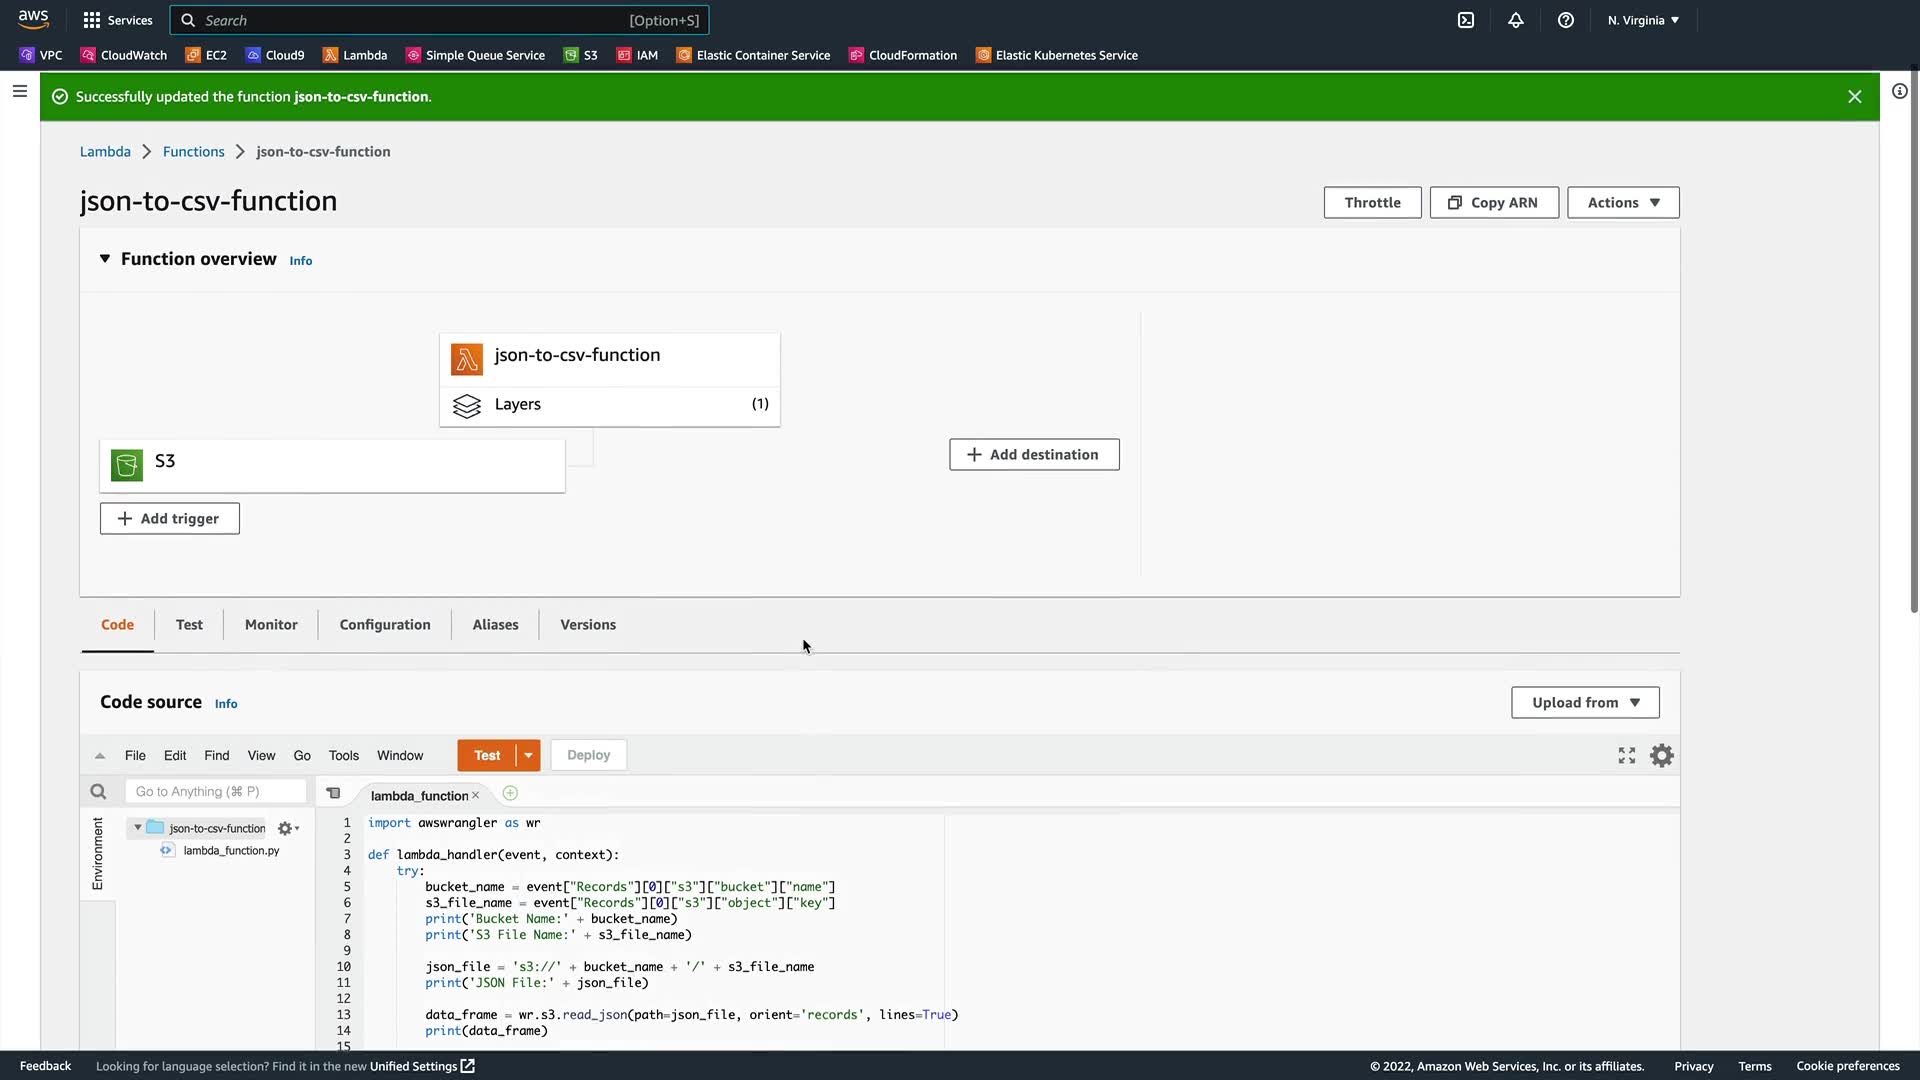Click the Go to Anything field
Image resolution: width=1920 pixels, height=1080 pixels.
click(215, 792)
